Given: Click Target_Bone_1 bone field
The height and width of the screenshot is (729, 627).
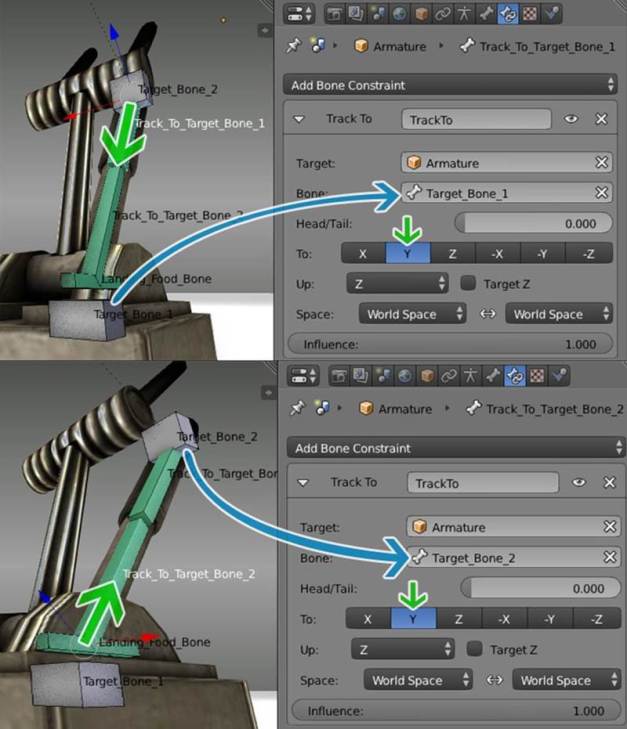Looking at the screenshot, I should click(x=506, y=193).
